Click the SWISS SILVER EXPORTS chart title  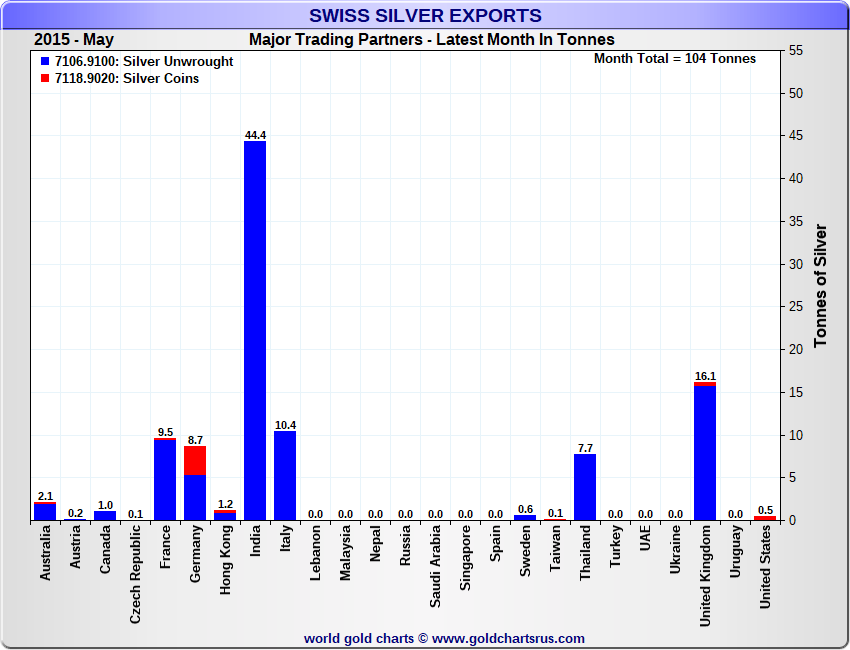425,15
